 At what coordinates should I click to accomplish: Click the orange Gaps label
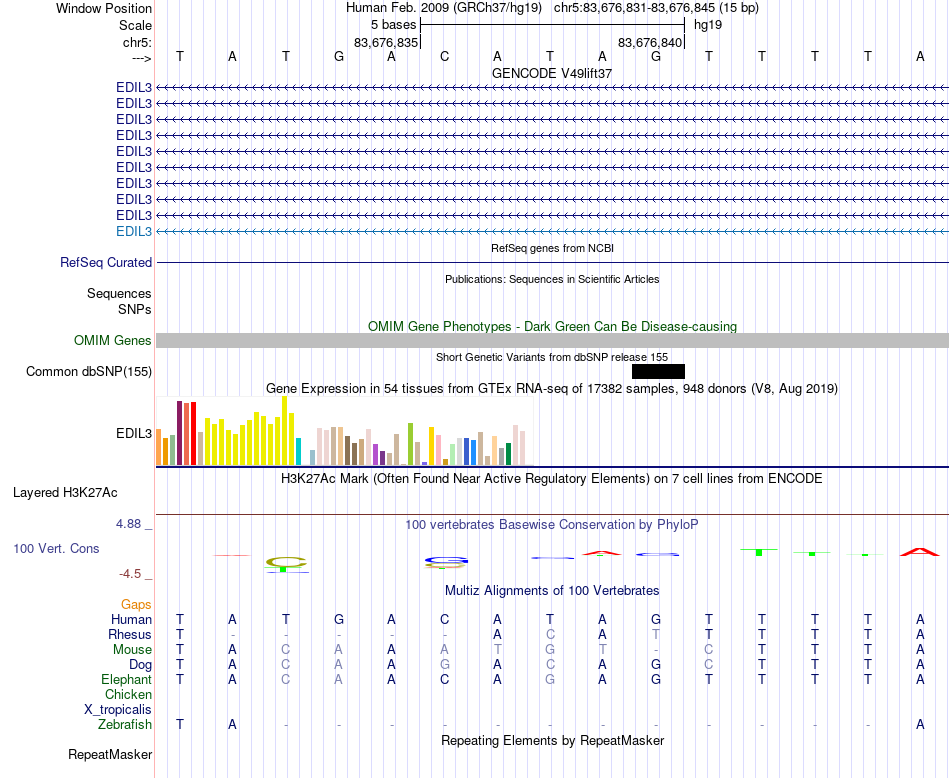click(x=136, y=605)
